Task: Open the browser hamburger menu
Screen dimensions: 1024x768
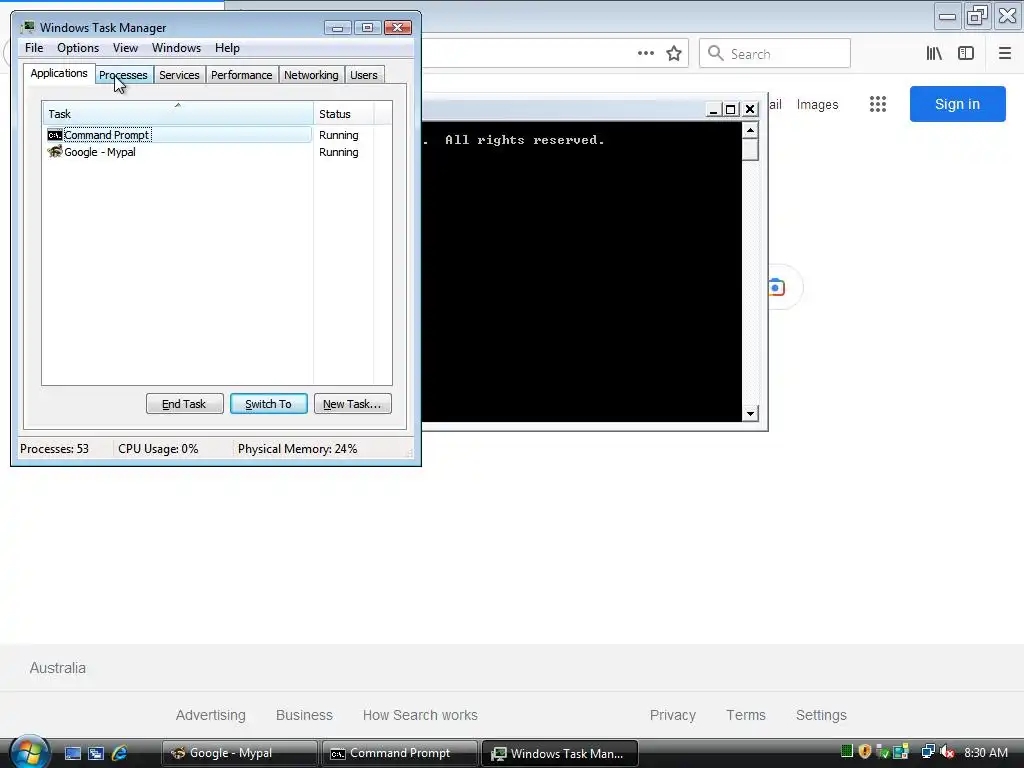Action: tap(1005, 54)
